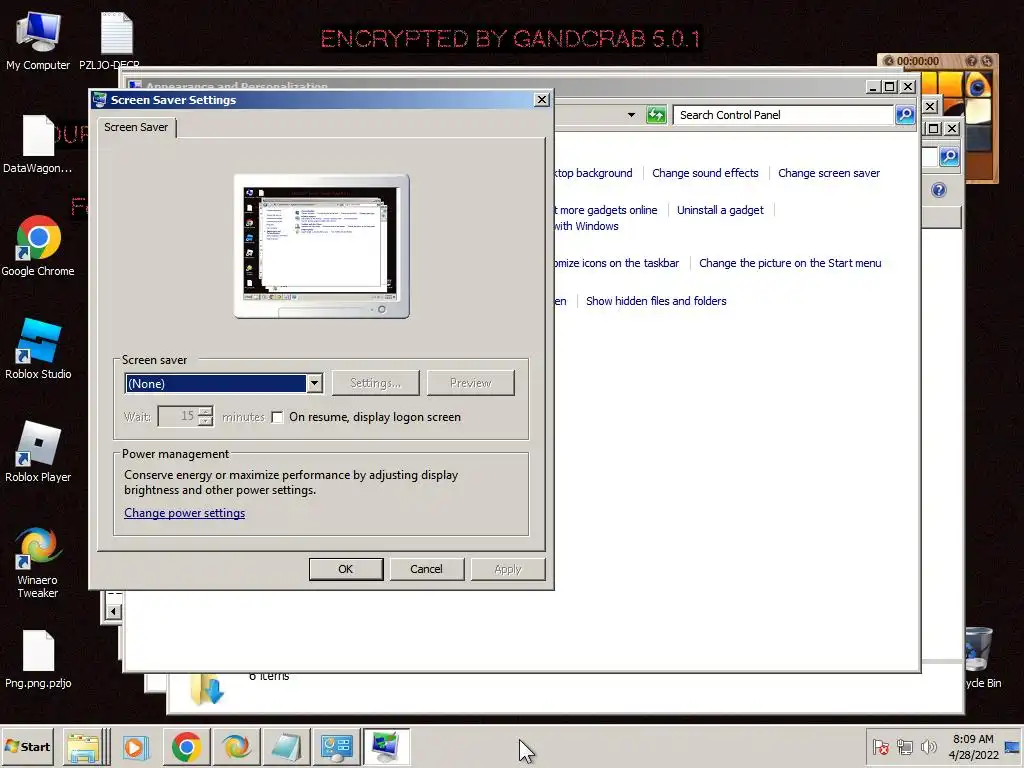Open Change screen saver link
The height and width of the screenshot is (768, 1024).
coord(829,173)
